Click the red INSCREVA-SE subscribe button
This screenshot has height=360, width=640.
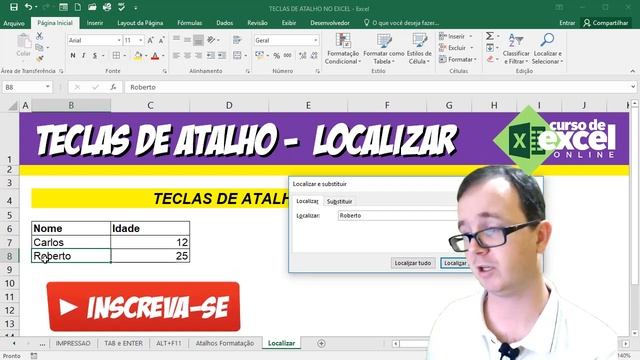[x=143, y=307]
